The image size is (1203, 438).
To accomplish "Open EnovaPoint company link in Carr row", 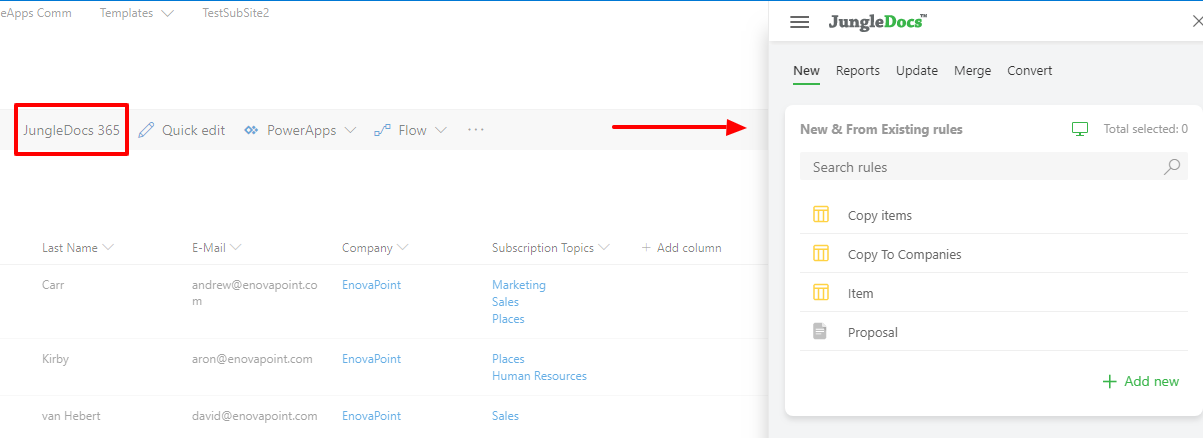I will pyautogui.click(x=371, y=285).
